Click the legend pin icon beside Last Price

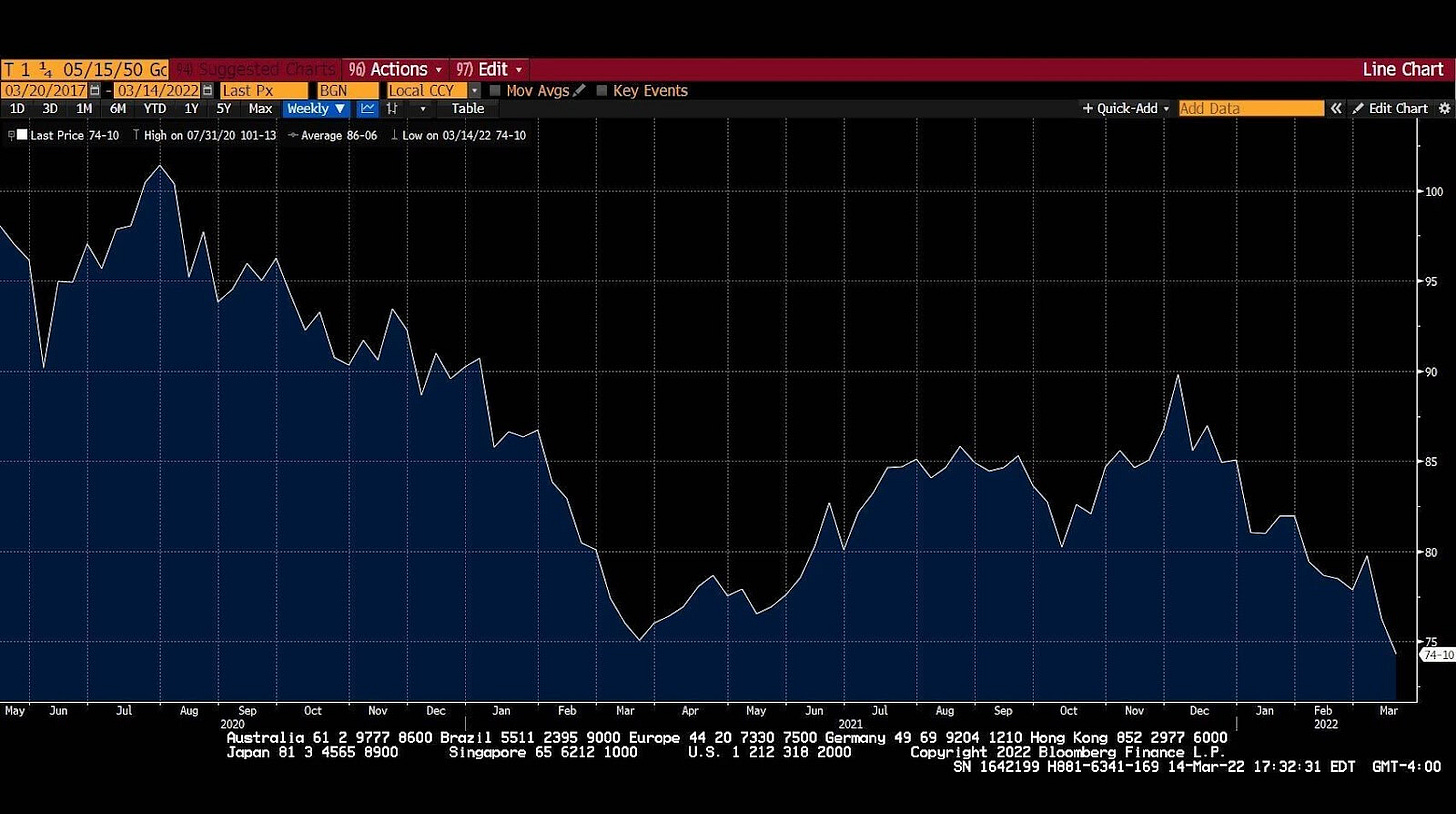pos(11,135)
